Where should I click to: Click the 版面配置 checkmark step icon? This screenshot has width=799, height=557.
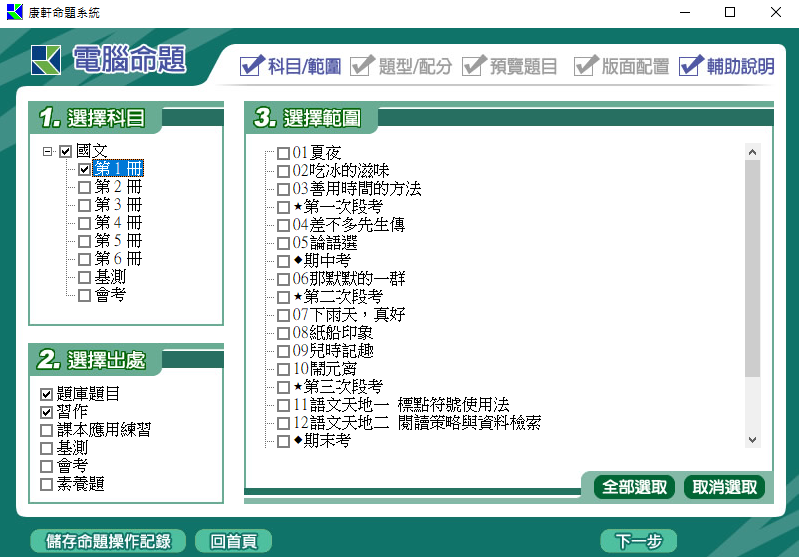[x=585, y=66]
